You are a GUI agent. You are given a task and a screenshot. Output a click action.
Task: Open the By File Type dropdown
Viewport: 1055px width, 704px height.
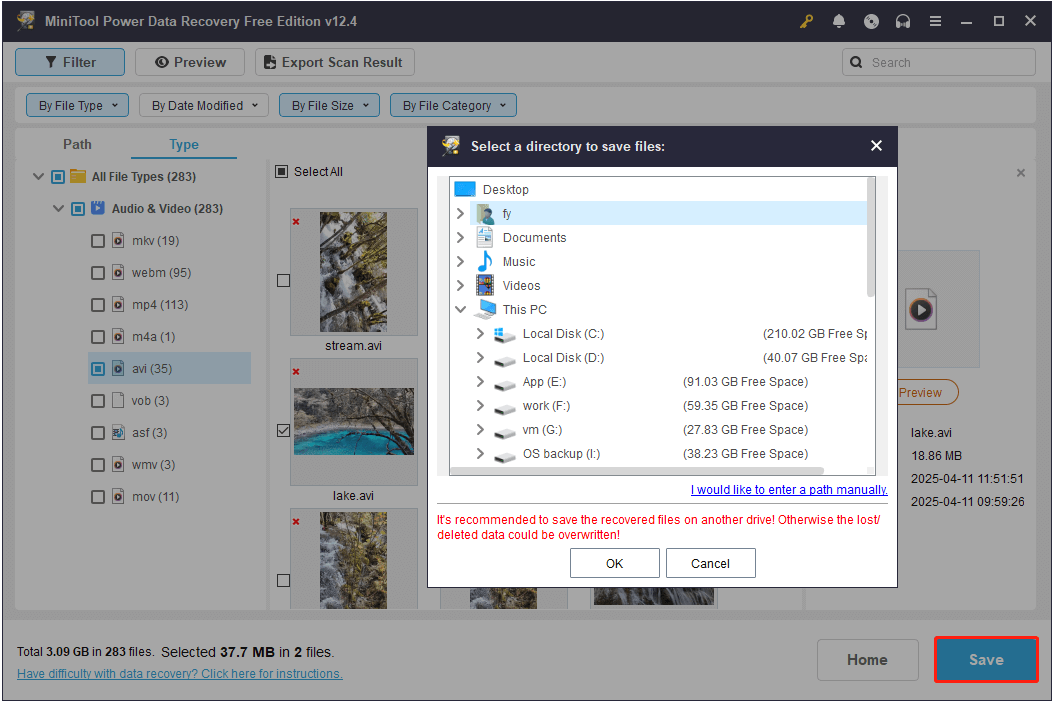click(x=77, y=105)
